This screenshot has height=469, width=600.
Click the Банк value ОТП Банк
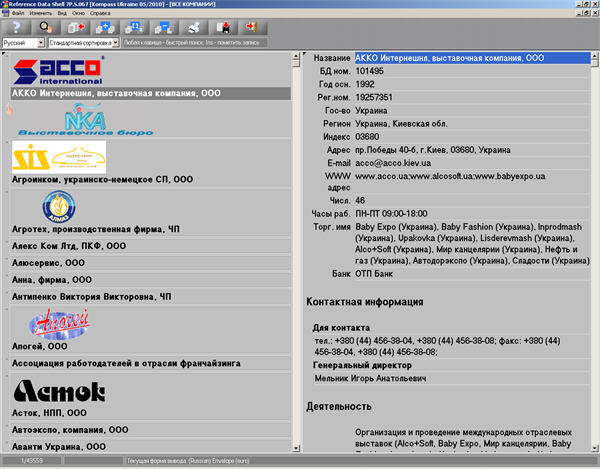(x=374, y=274)
